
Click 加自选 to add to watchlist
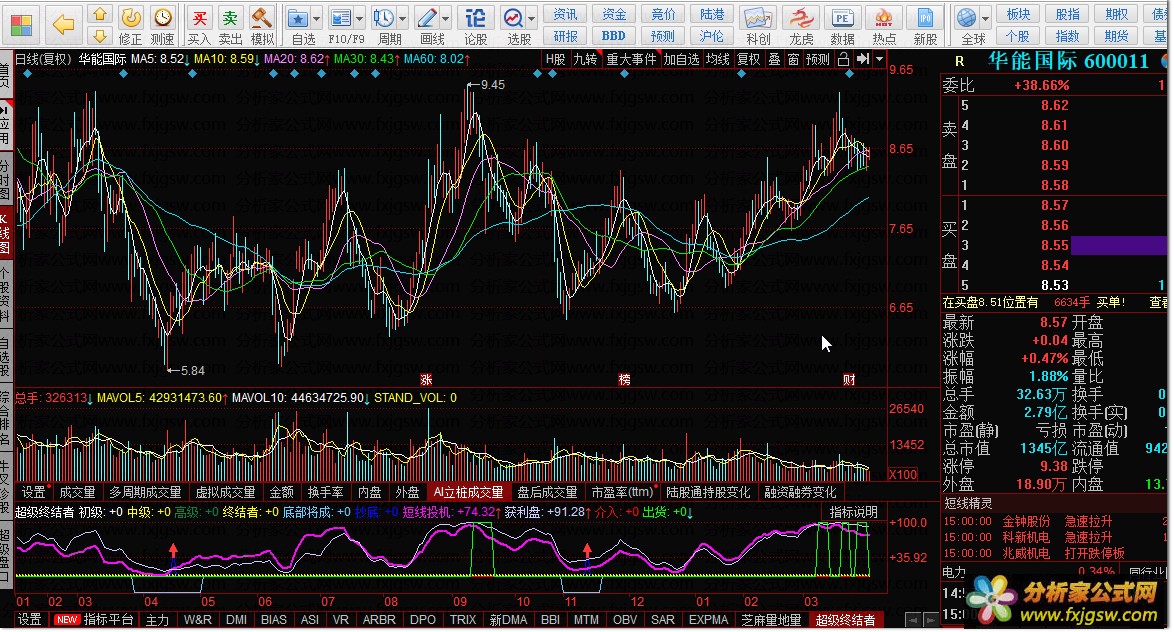(681, 59)
